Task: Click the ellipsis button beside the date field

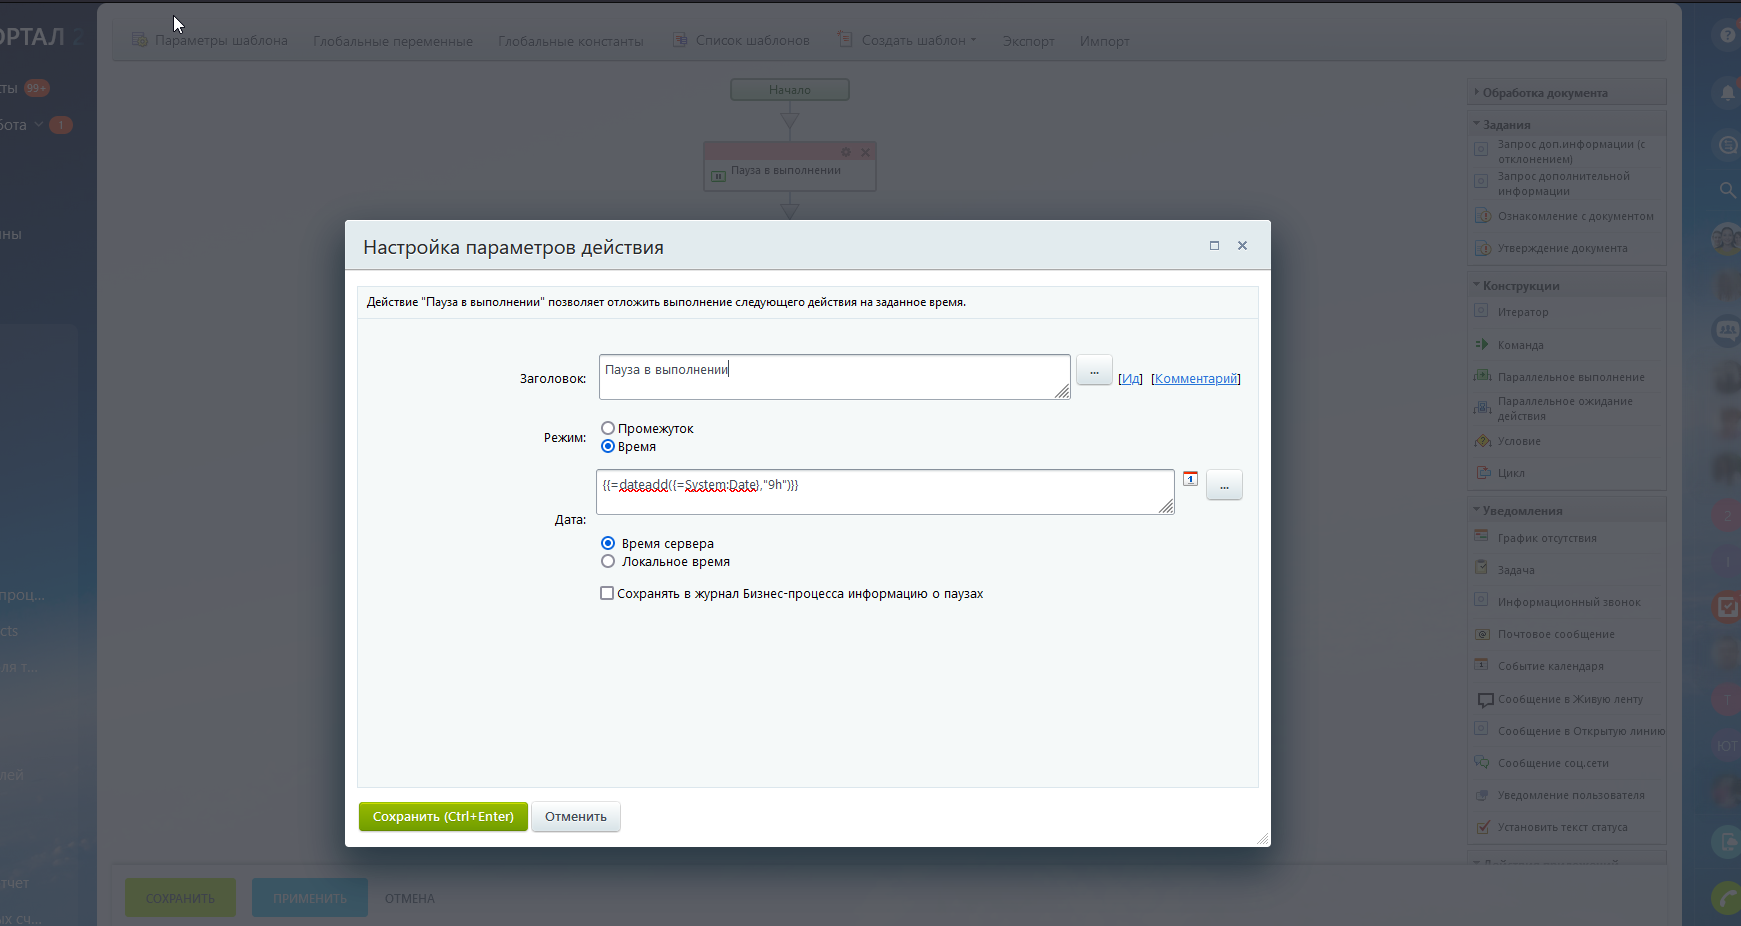Action: [1224, 486]
